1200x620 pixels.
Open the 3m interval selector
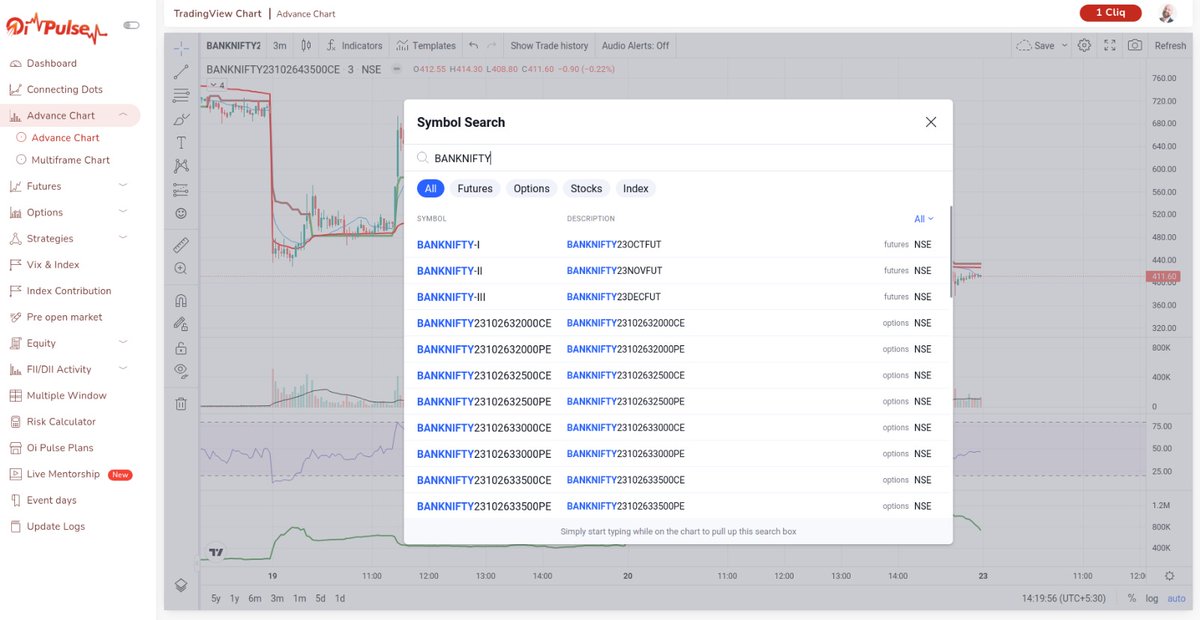(280, 46)
